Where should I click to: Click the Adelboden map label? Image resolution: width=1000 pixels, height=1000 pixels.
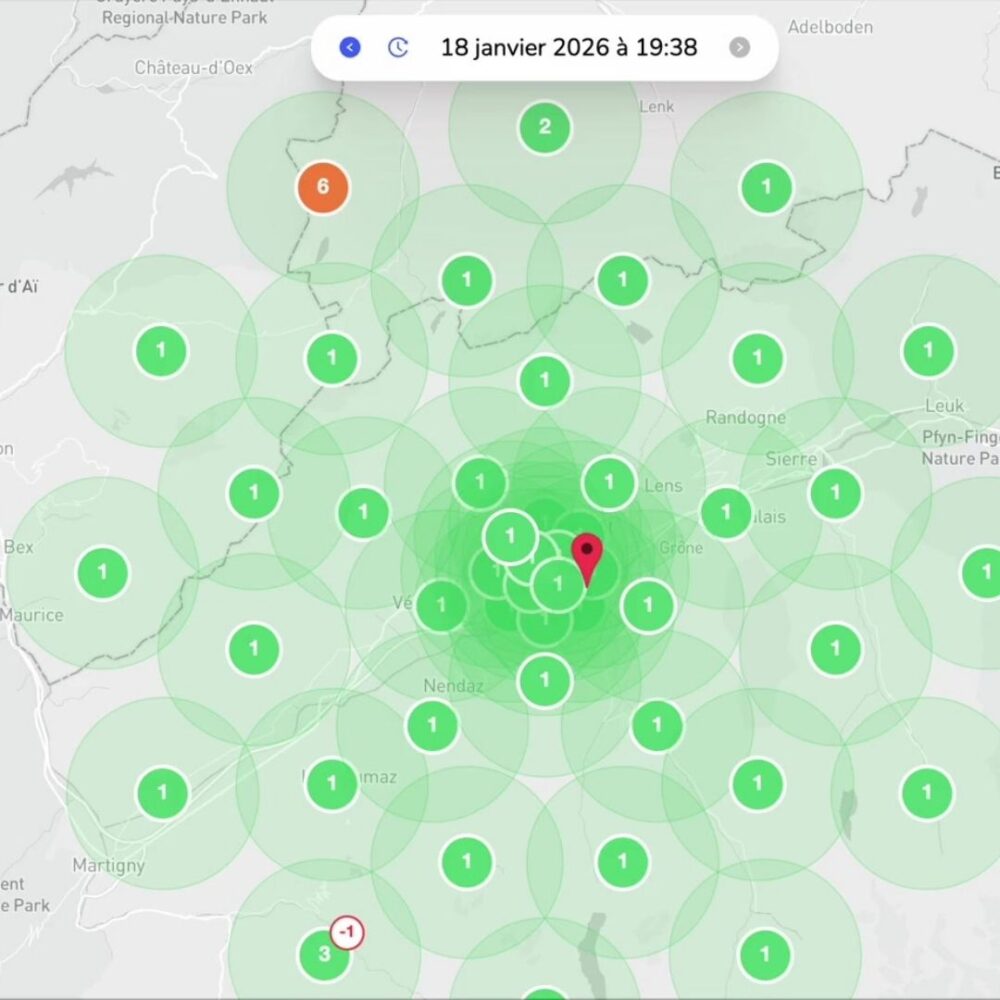point(830,27)
